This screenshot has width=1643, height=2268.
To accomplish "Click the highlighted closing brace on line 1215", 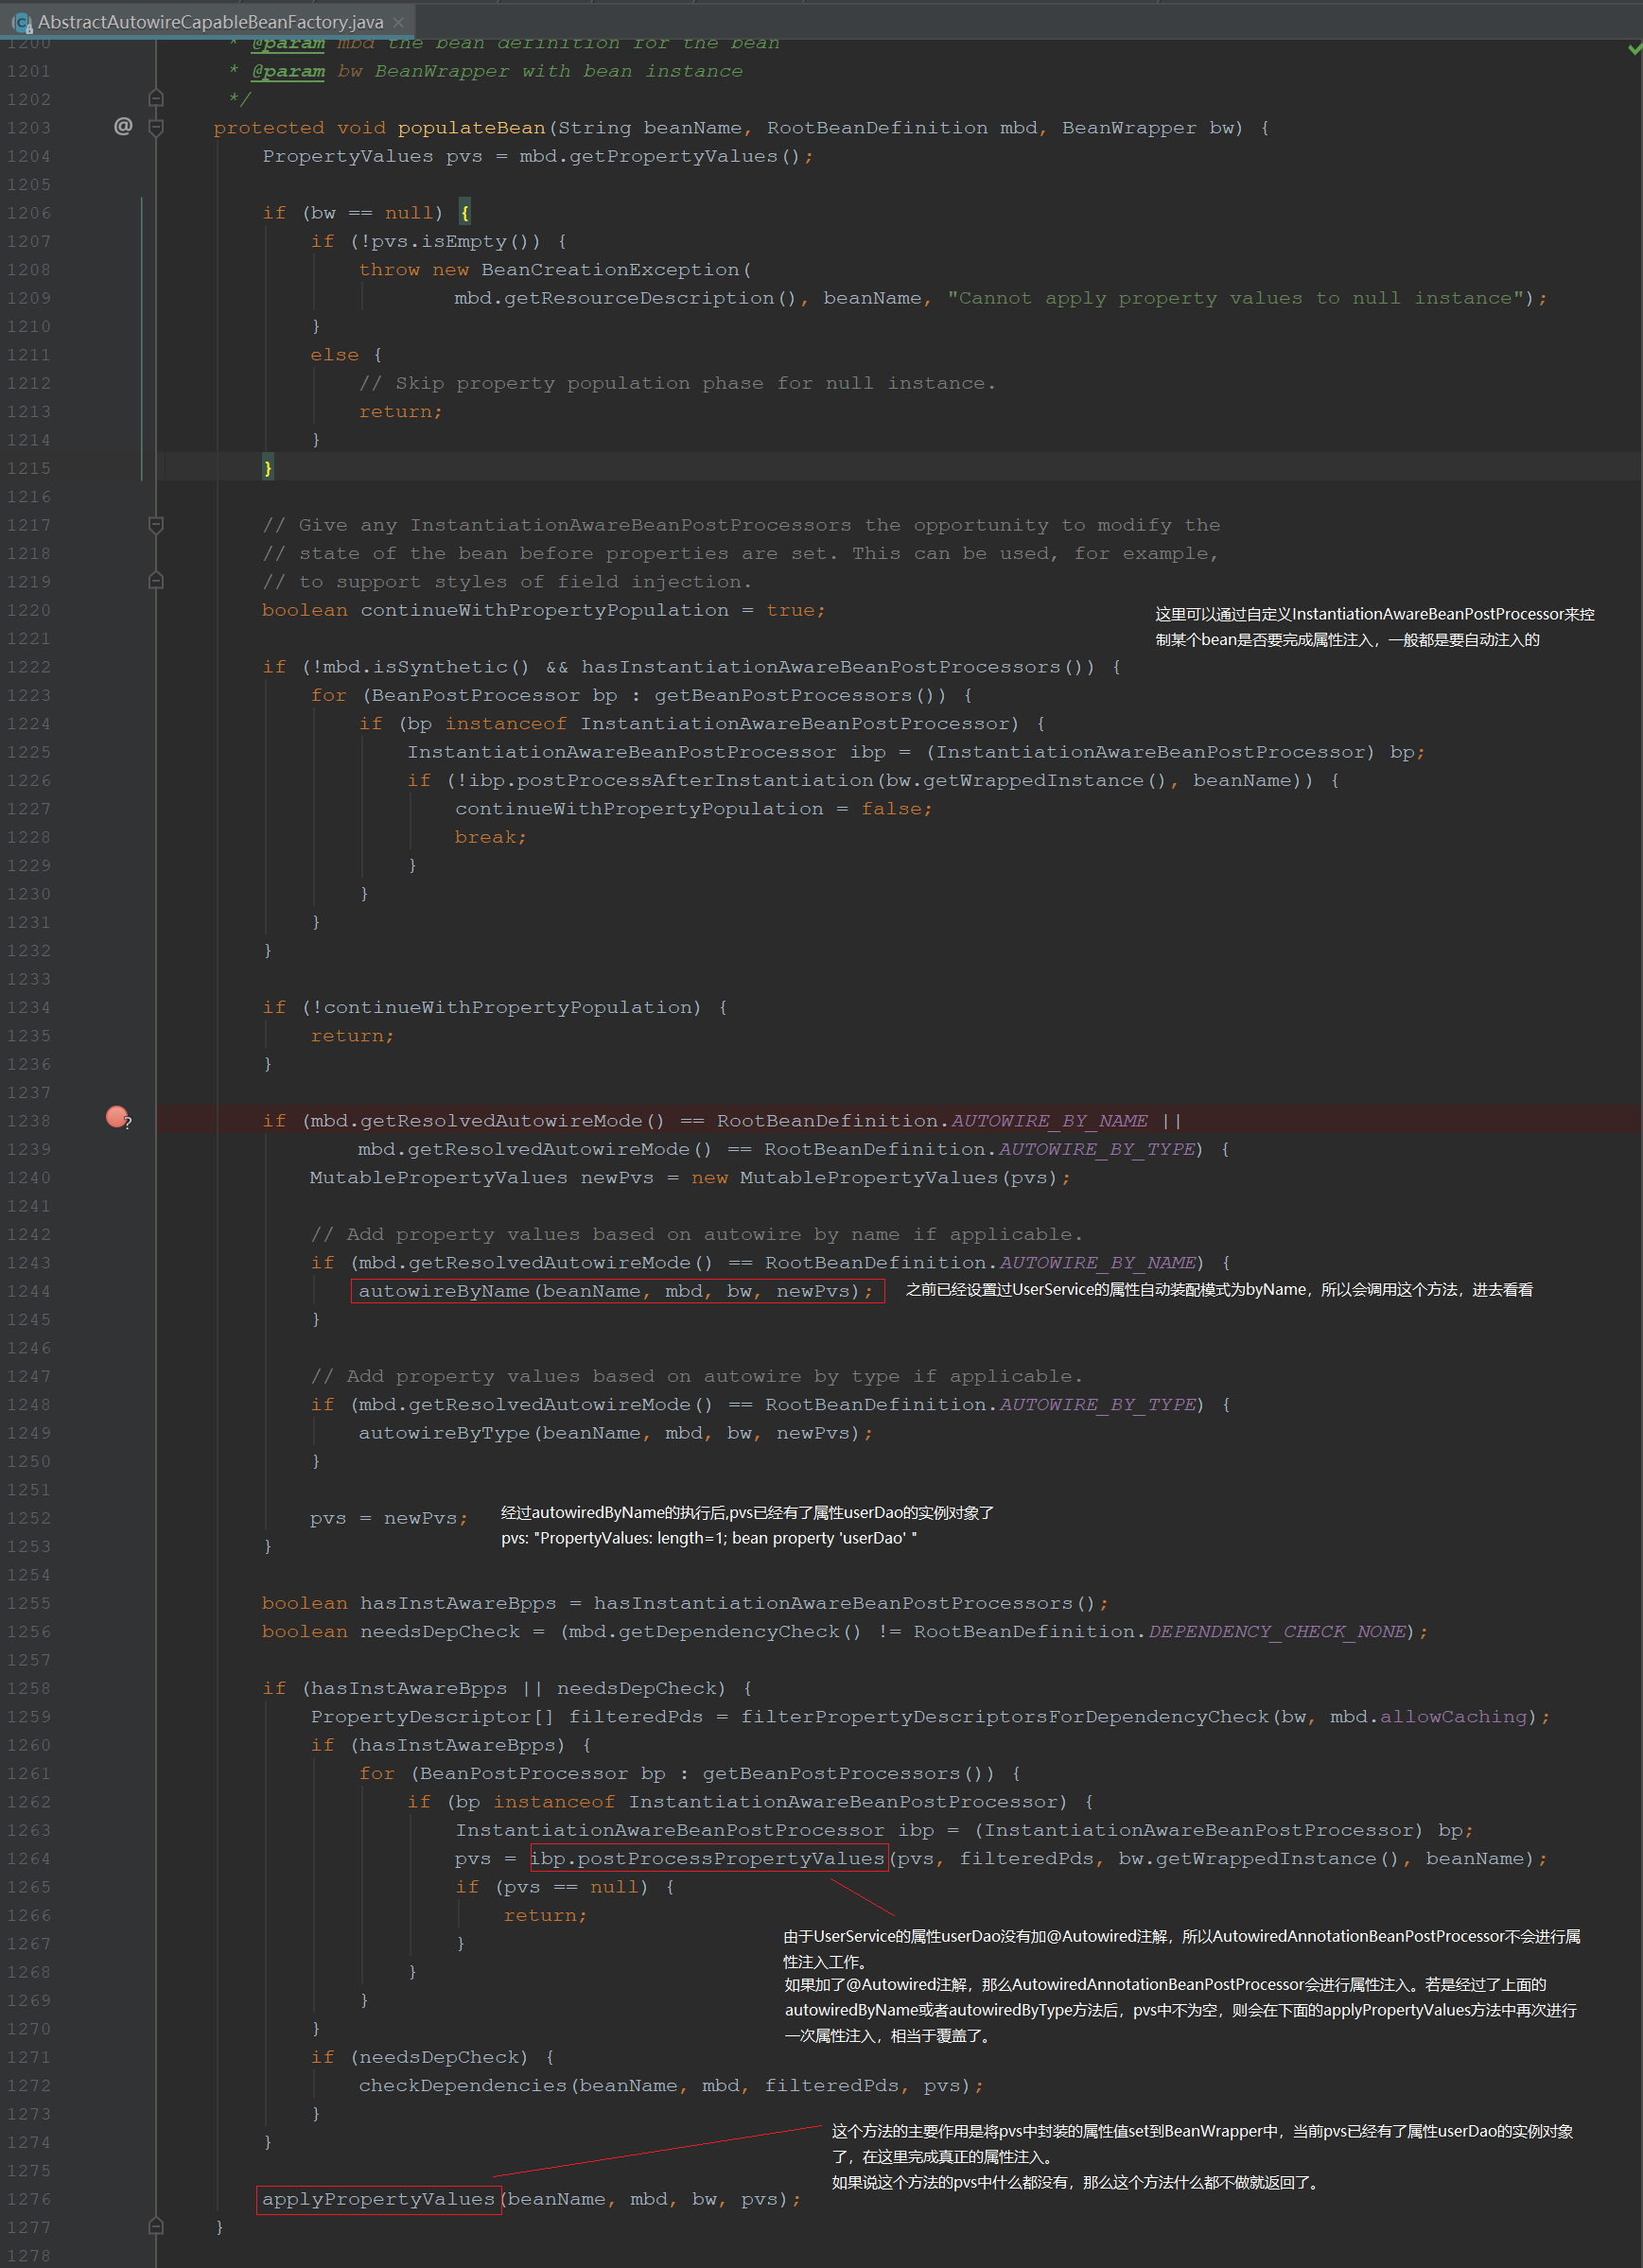I will coord(267,468).
